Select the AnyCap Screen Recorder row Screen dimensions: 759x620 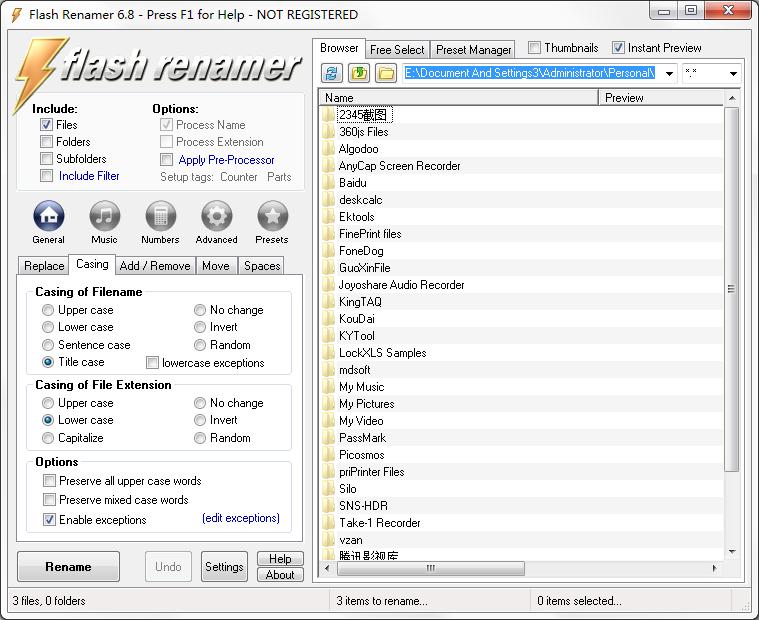(521, 166)
